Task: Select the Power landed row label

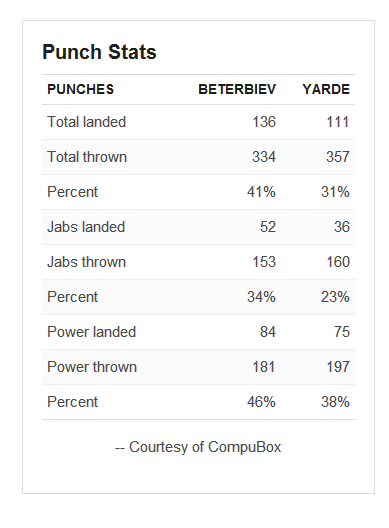Action: [92, 332]
